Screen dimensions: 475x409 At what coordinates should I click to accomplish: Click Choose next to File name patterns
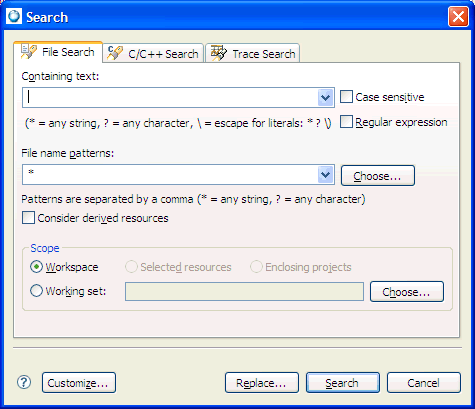378,175
